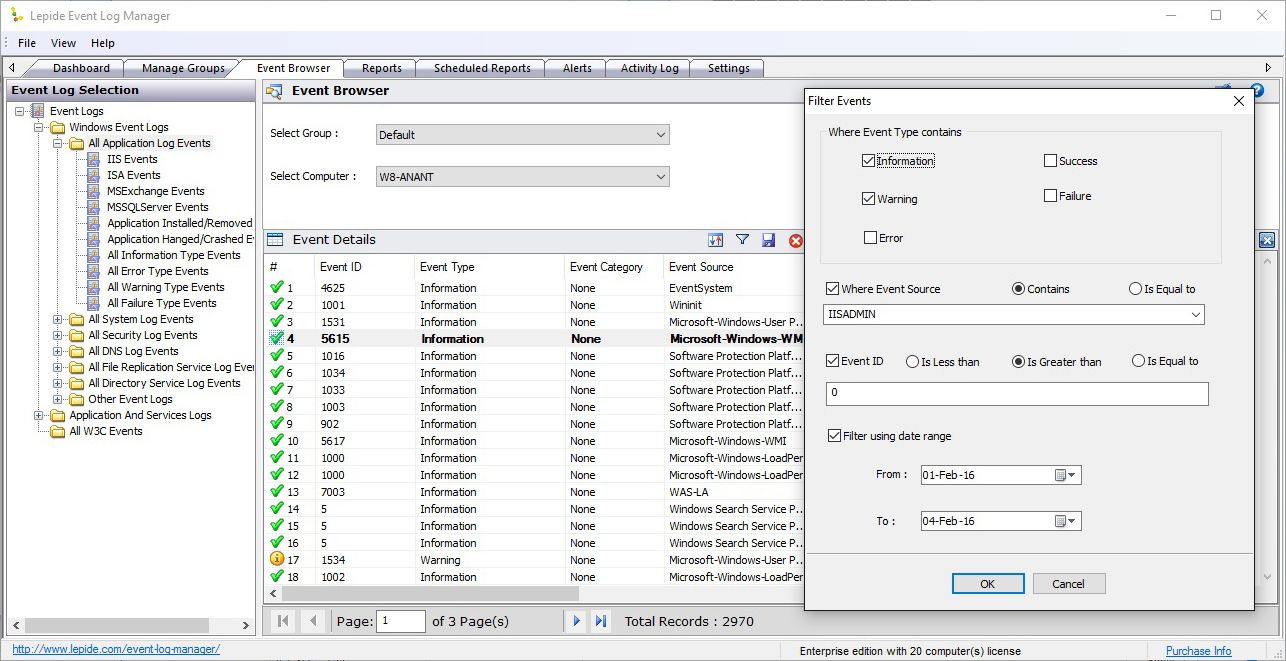Image resolution: width=1286 pixels, height=661 pixels.
Task: Open the Select Computer dropdown
Action: point(660,177)
